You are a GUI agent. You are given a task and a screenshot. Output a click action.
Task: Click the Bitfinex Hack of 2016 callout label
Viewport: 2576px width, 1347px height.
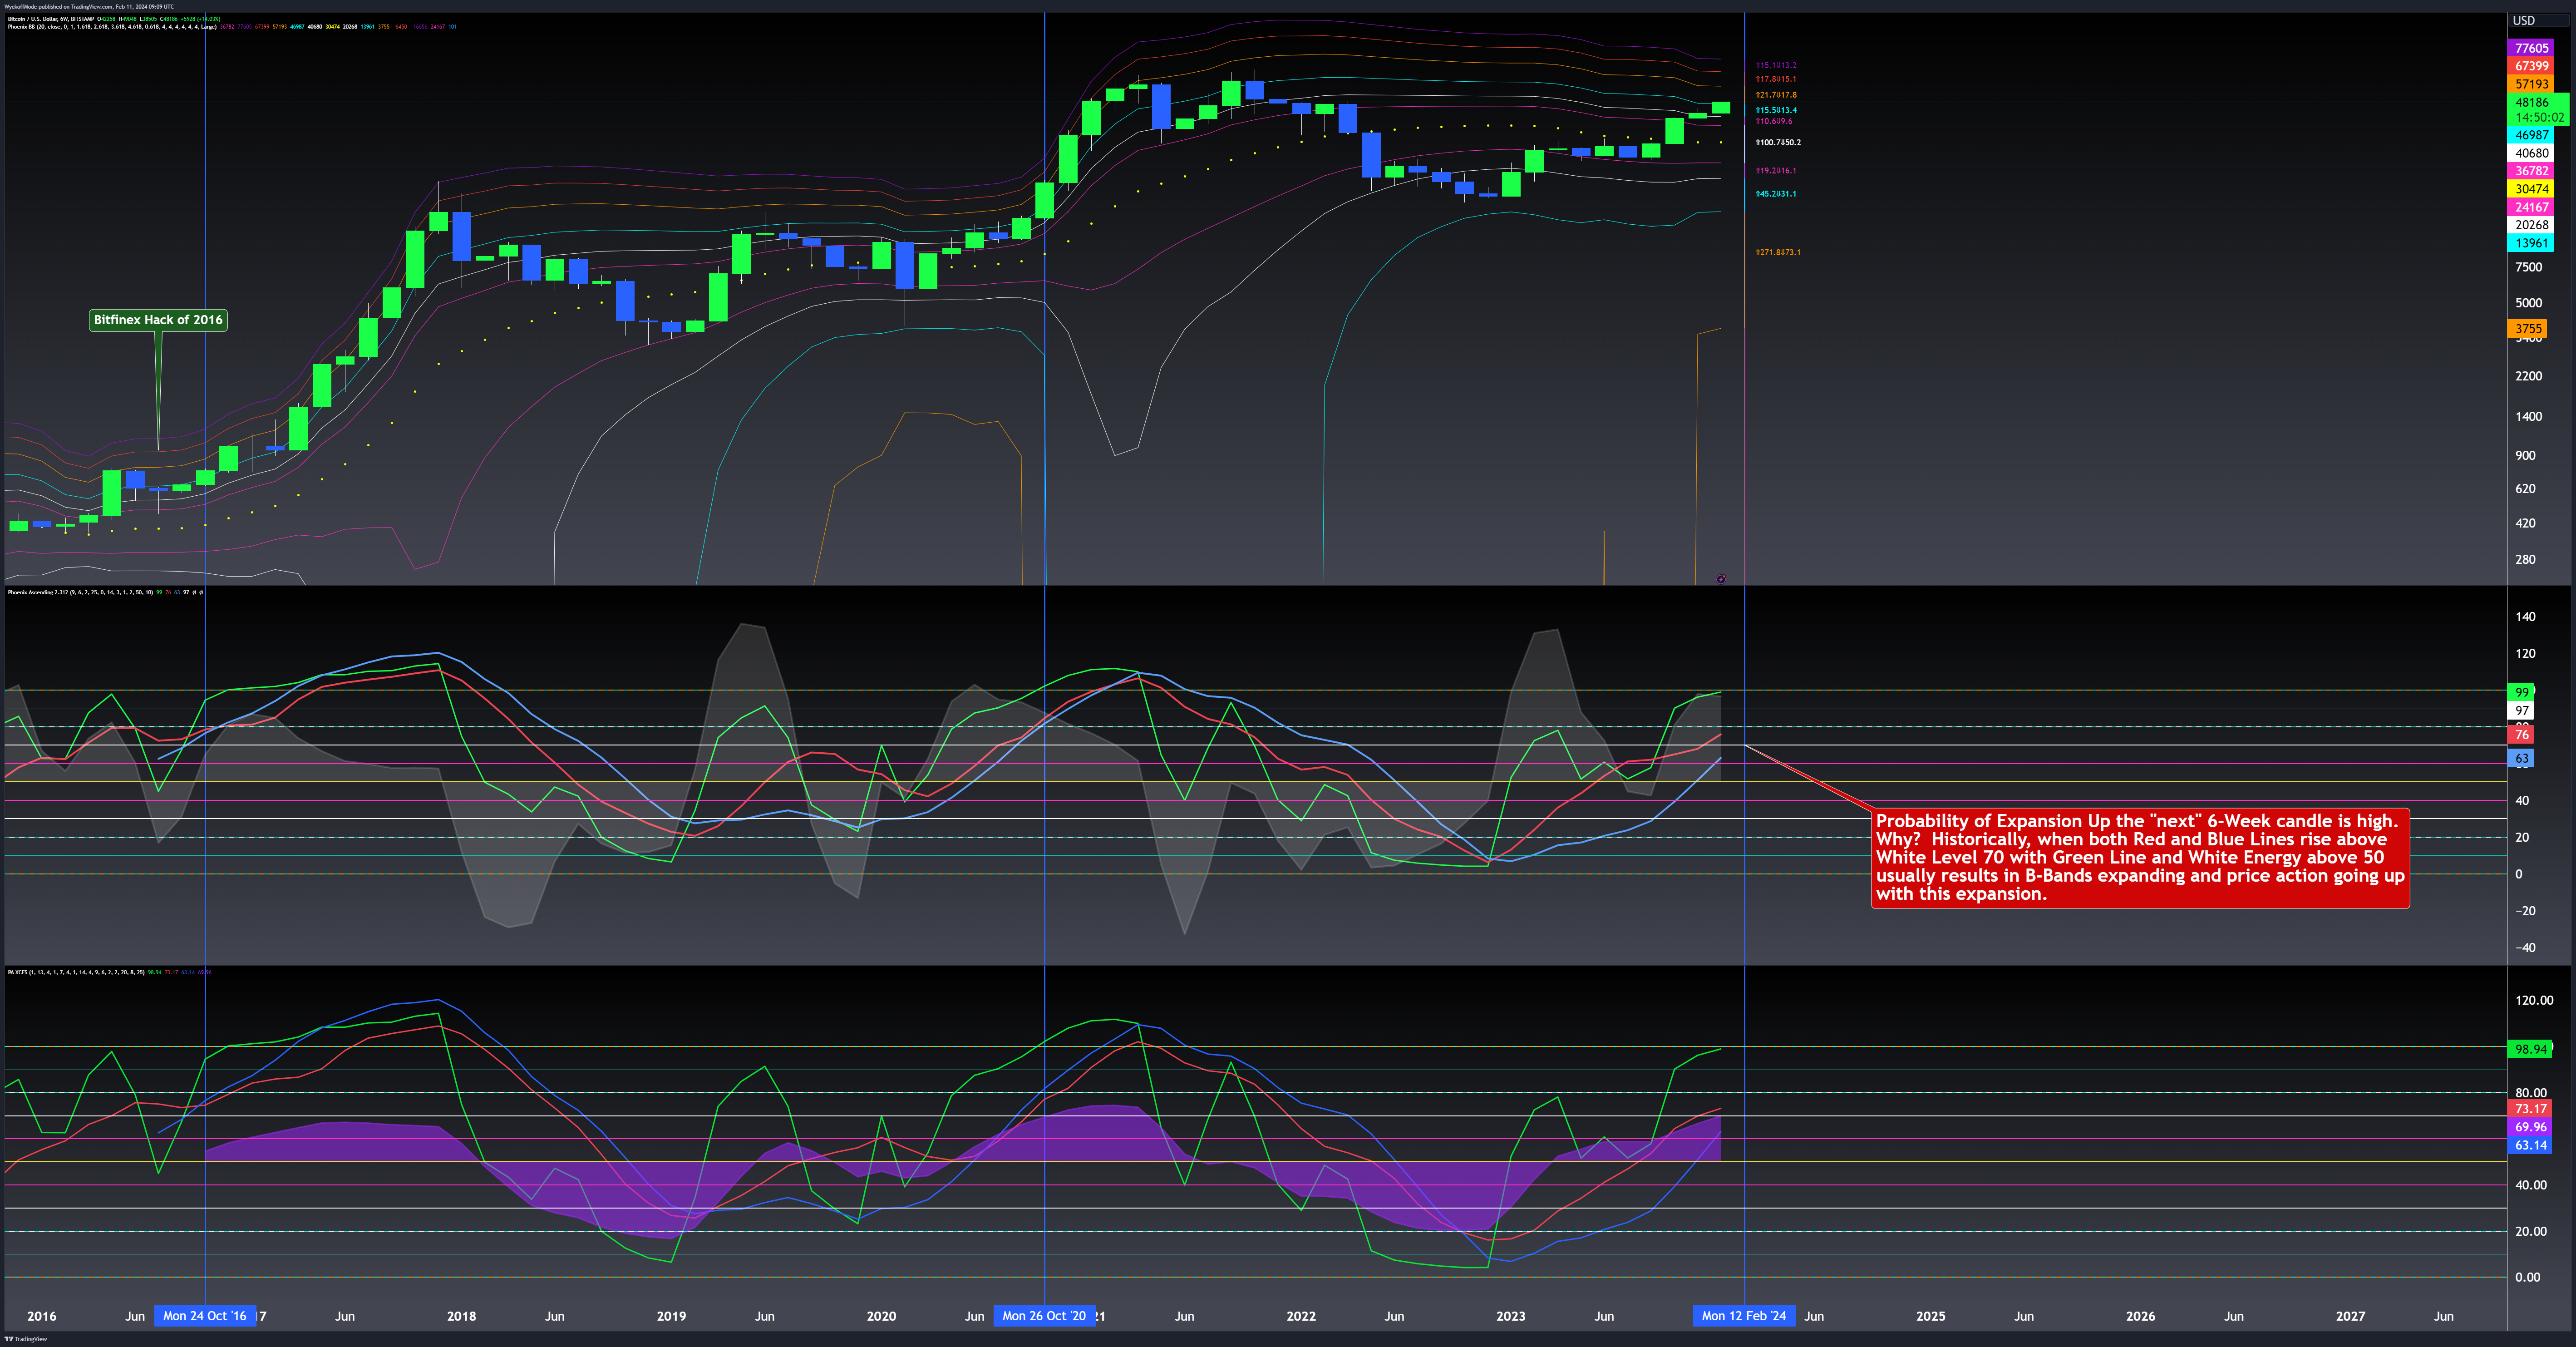158,320
